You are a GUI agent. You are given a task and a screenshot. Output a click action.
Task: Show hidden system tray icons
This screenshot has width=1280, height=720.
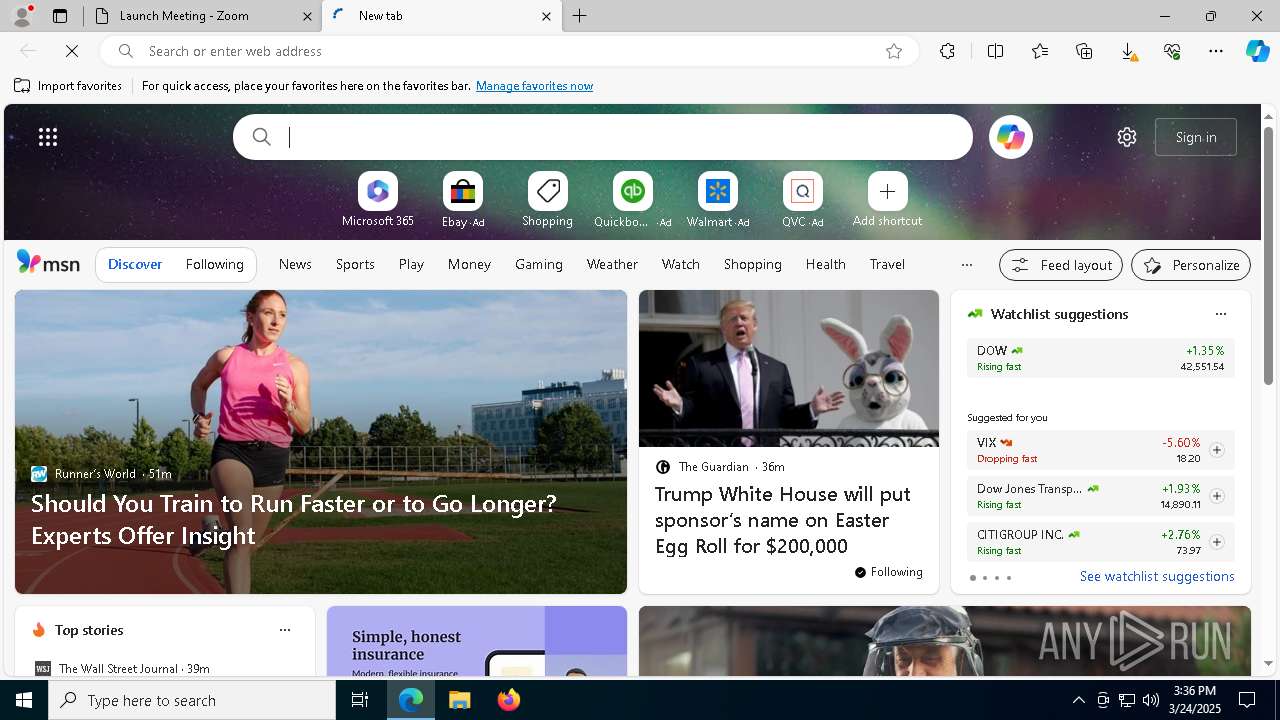(x=1078, y=700)
